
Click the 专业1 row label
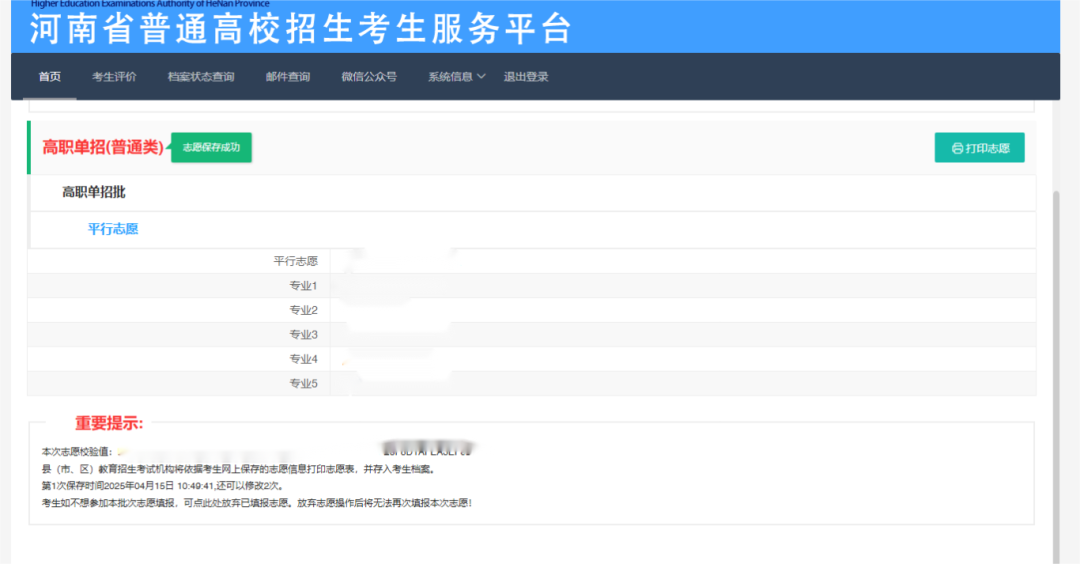[303, 286]
